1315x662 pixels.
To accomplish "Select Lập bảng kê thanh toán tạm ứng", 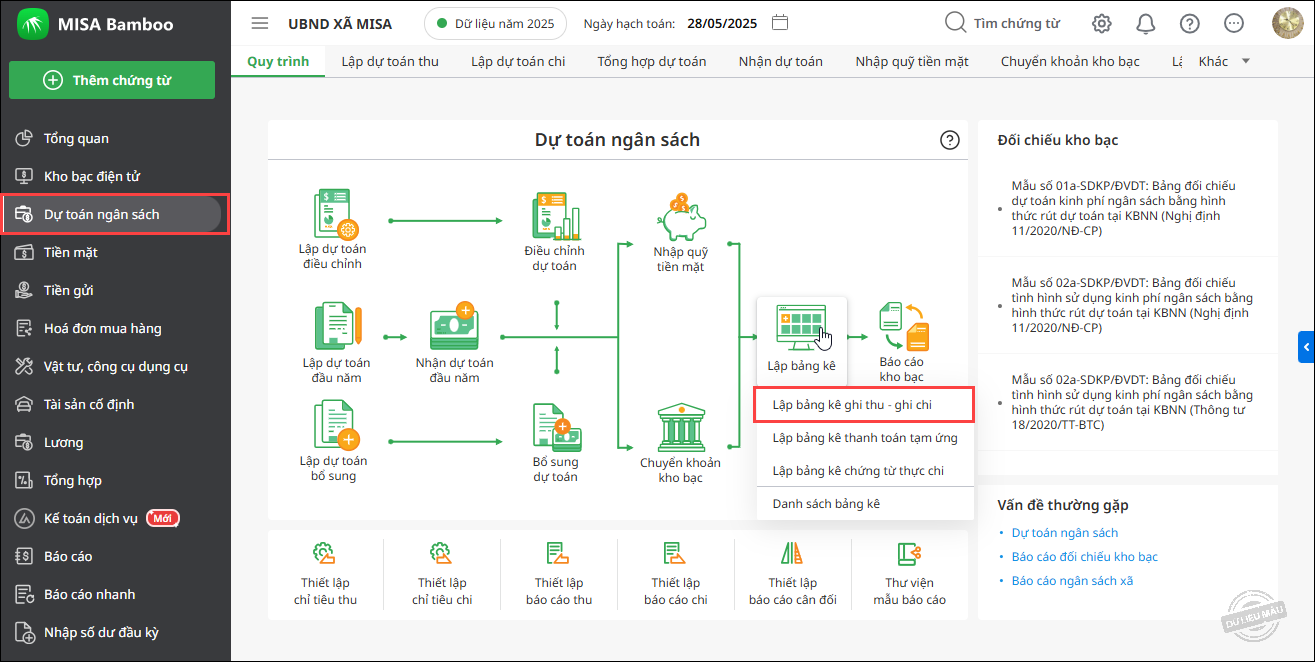I will click(865, 438).
